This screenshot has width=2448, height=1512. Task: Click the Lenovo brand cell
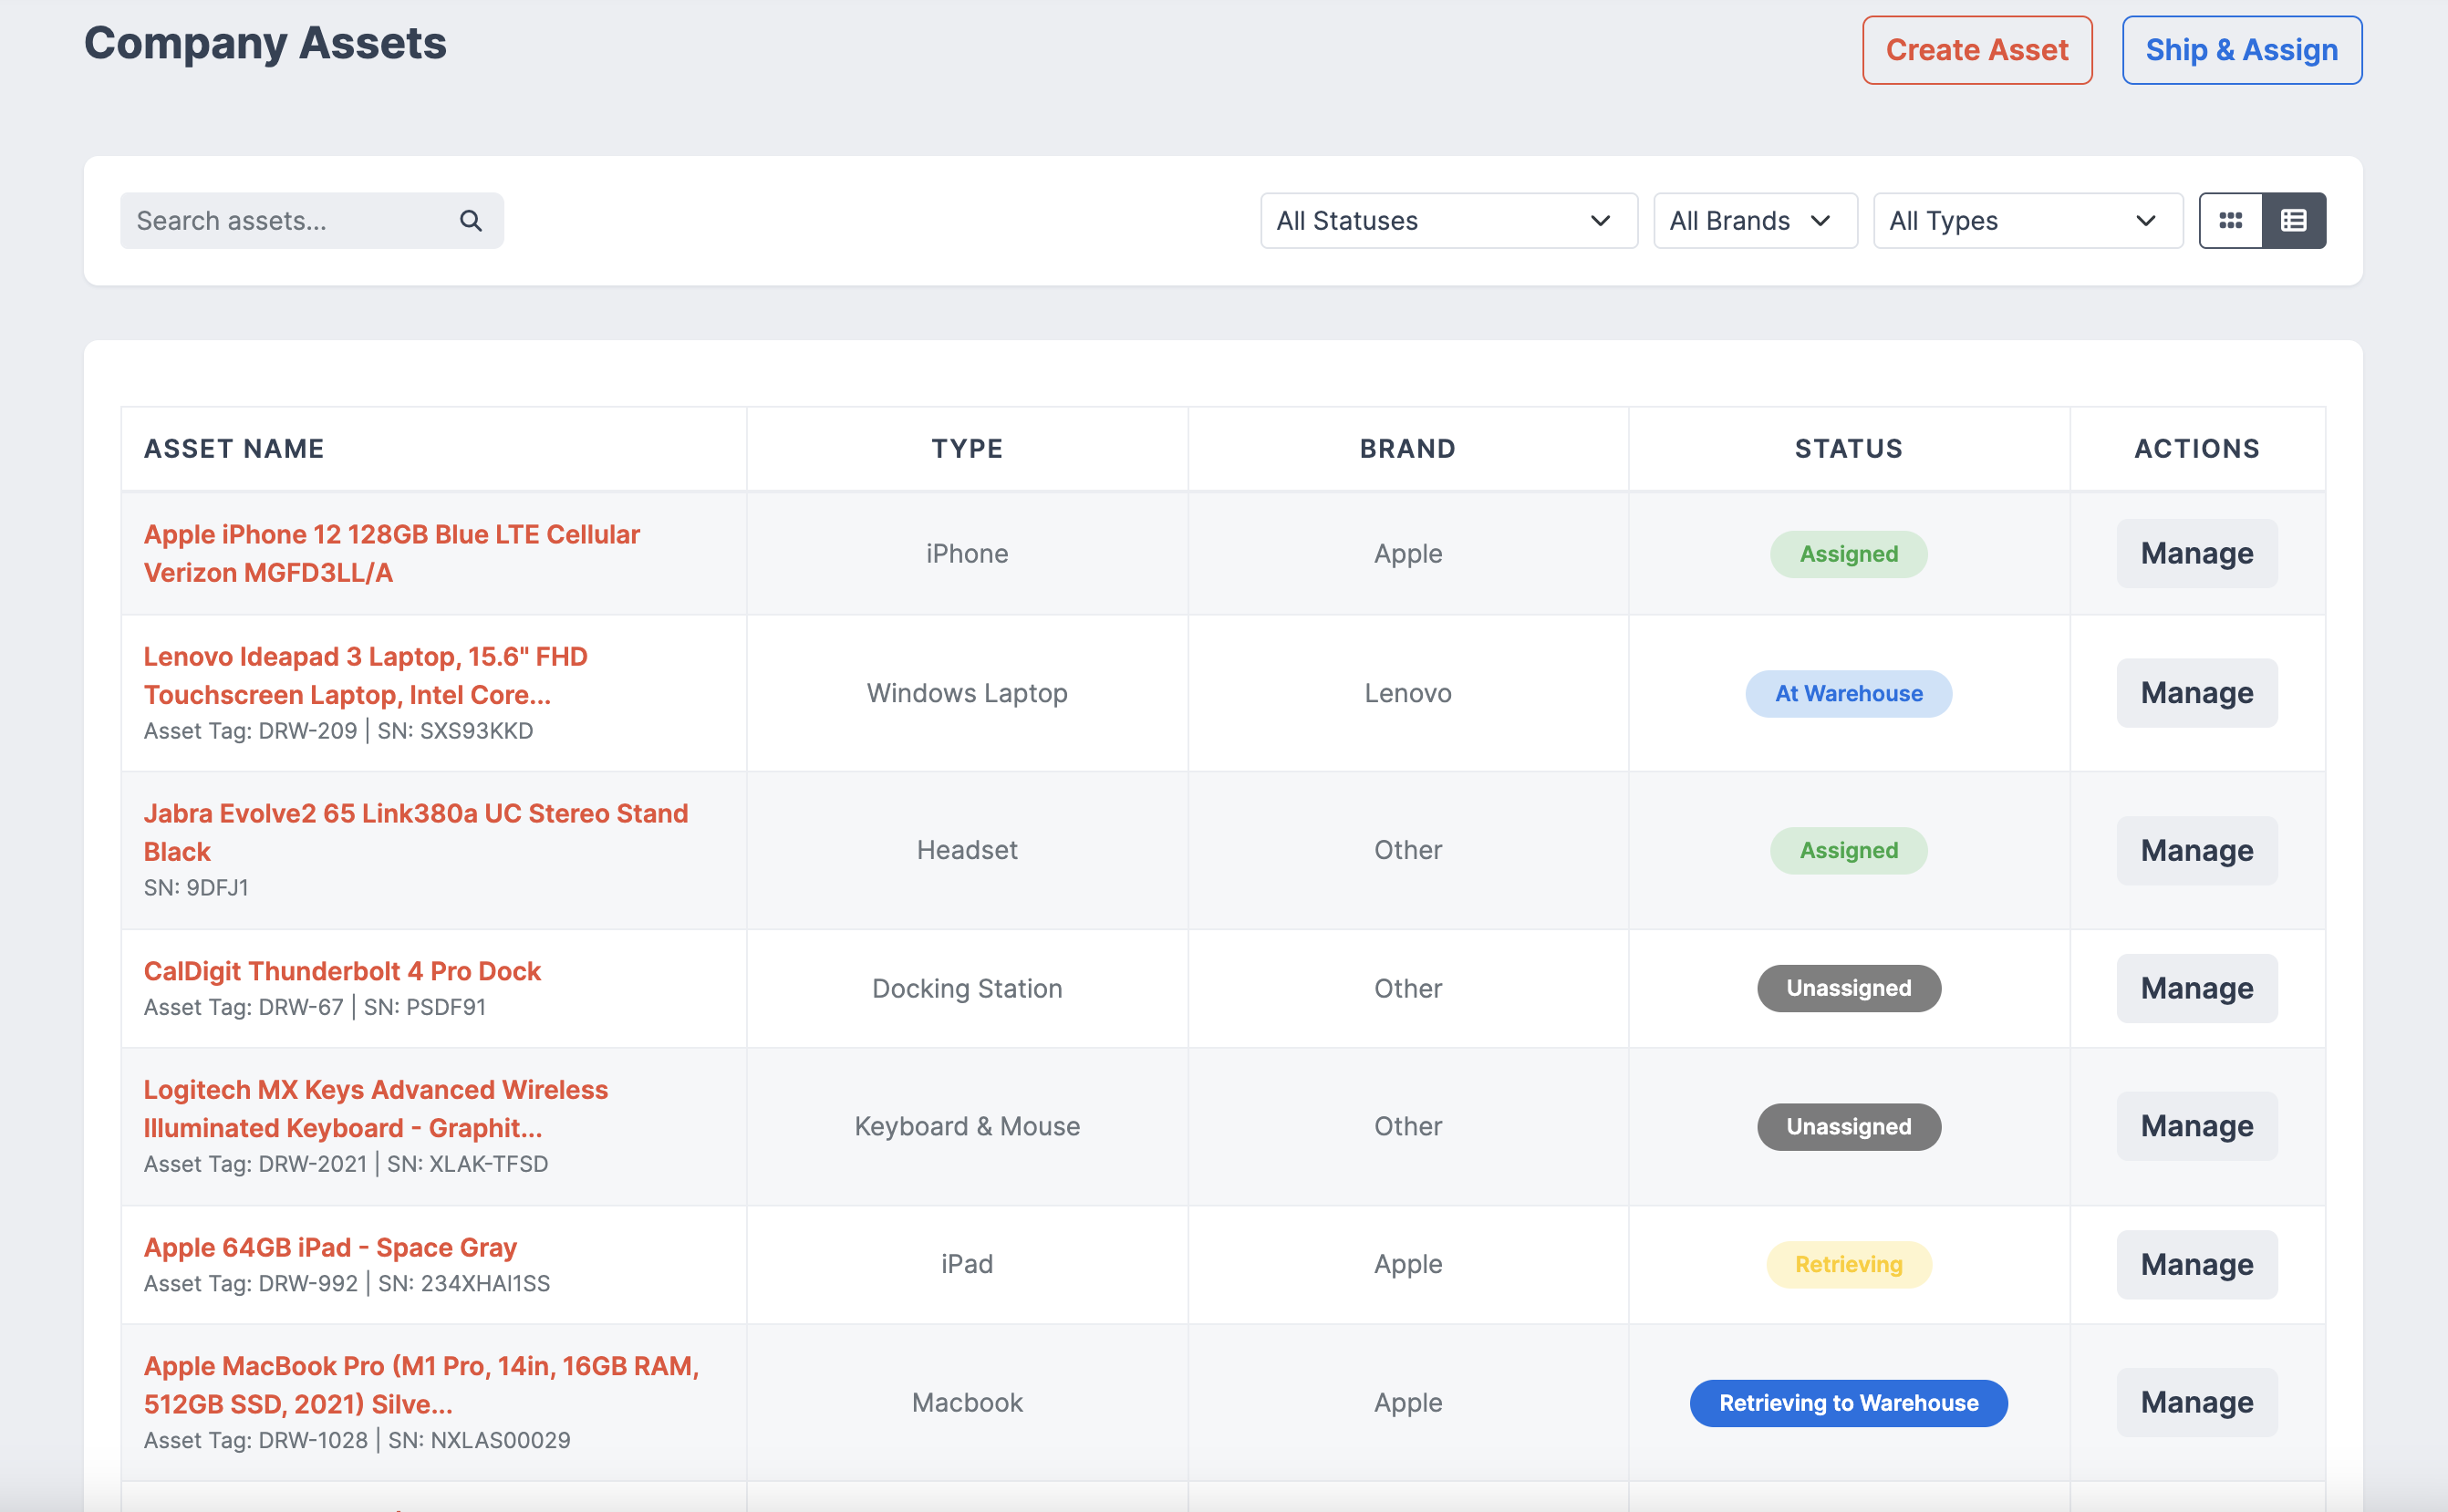pos(1407,693)
